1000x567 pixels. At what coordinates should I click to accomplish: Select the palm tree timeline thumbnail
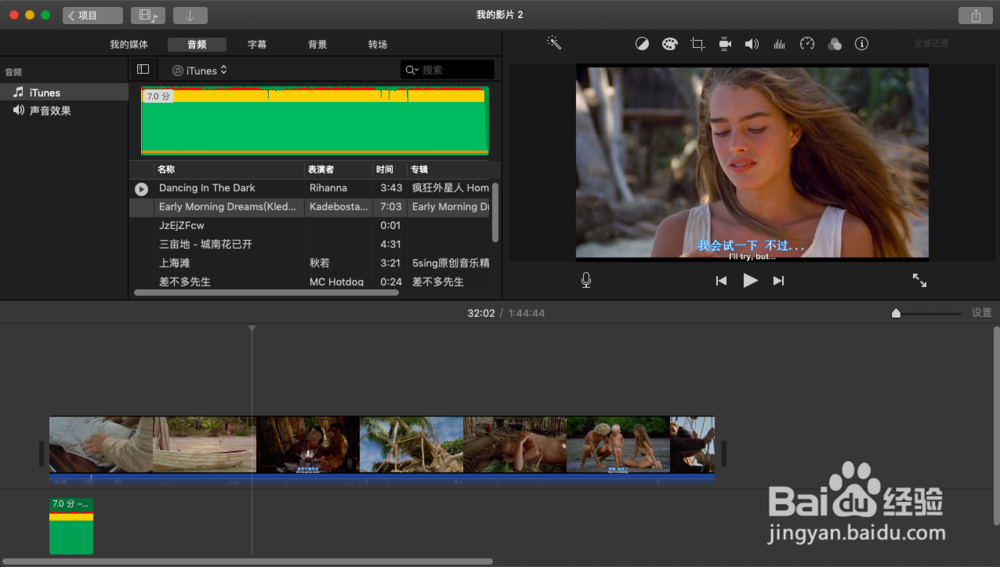click(x=411, y=445)
